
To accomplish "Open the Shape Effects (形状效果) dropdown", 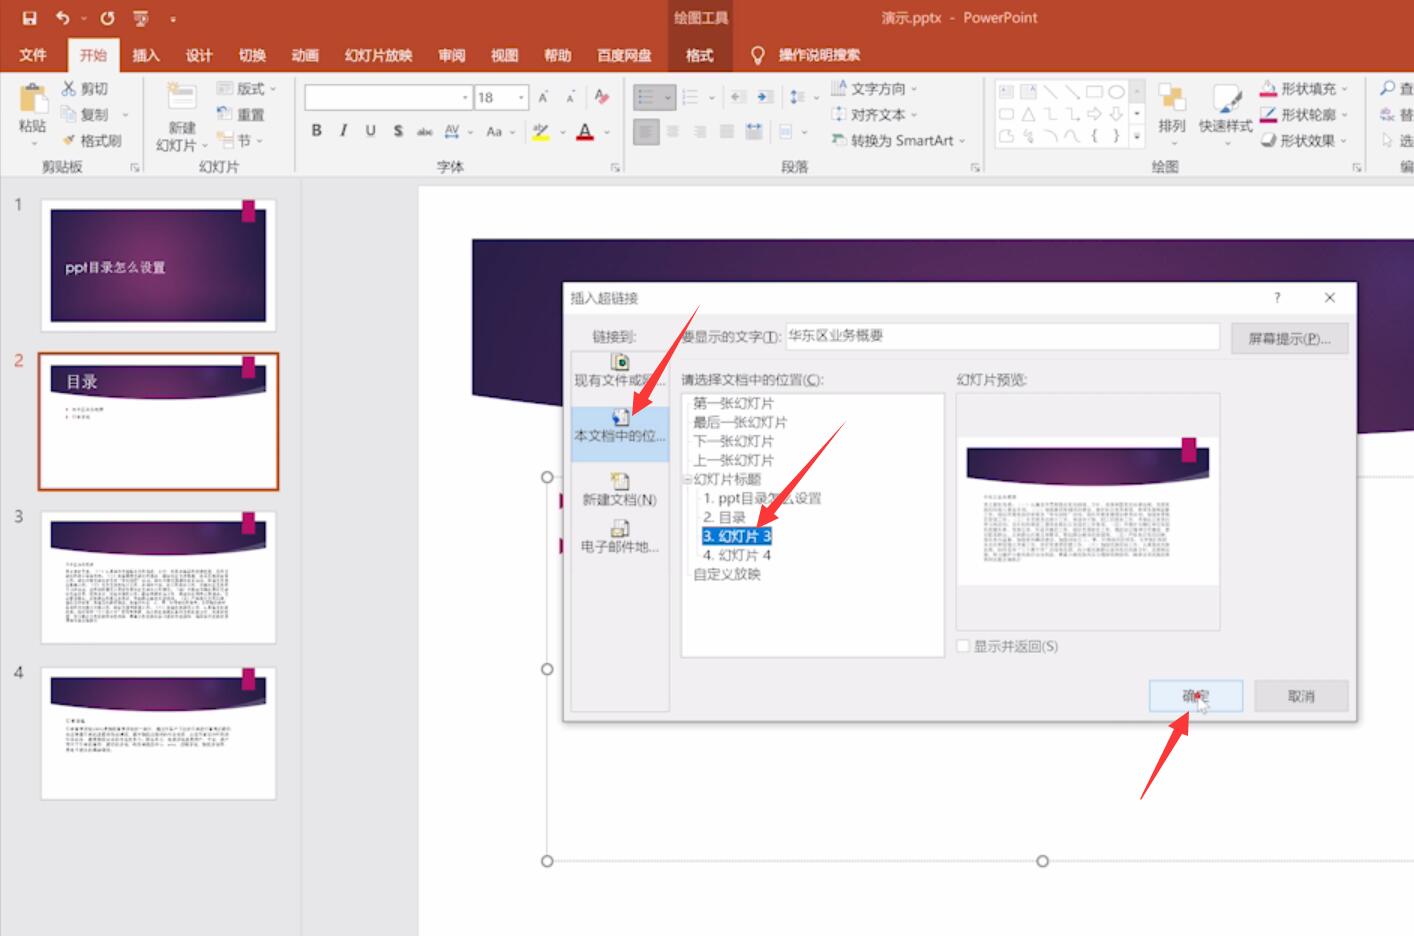I will tap(1304, 140).
